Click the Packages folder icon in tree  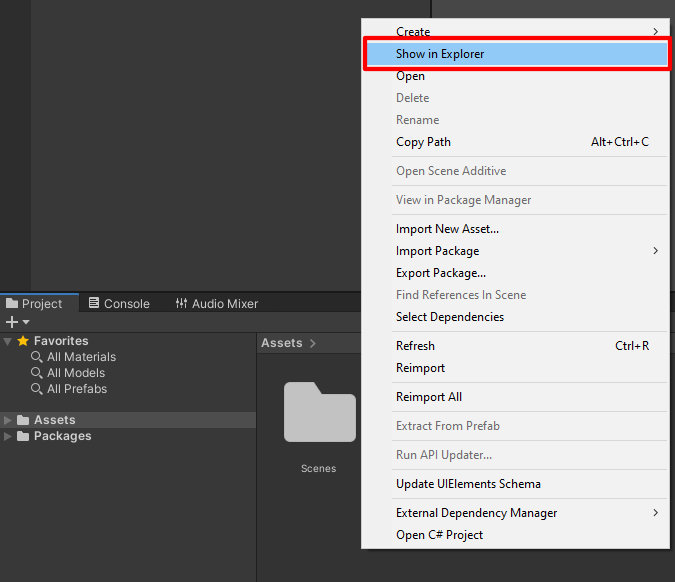coord(24,436)
